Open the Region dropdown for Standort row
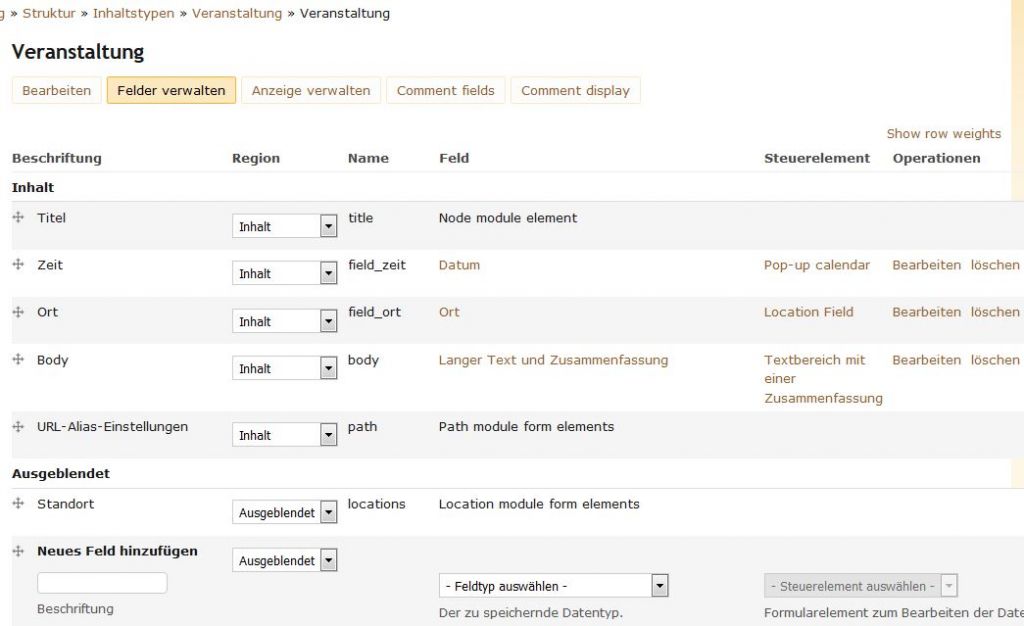Image resolution: width=1024 pixels, height=626 pixels. [284, 513]
